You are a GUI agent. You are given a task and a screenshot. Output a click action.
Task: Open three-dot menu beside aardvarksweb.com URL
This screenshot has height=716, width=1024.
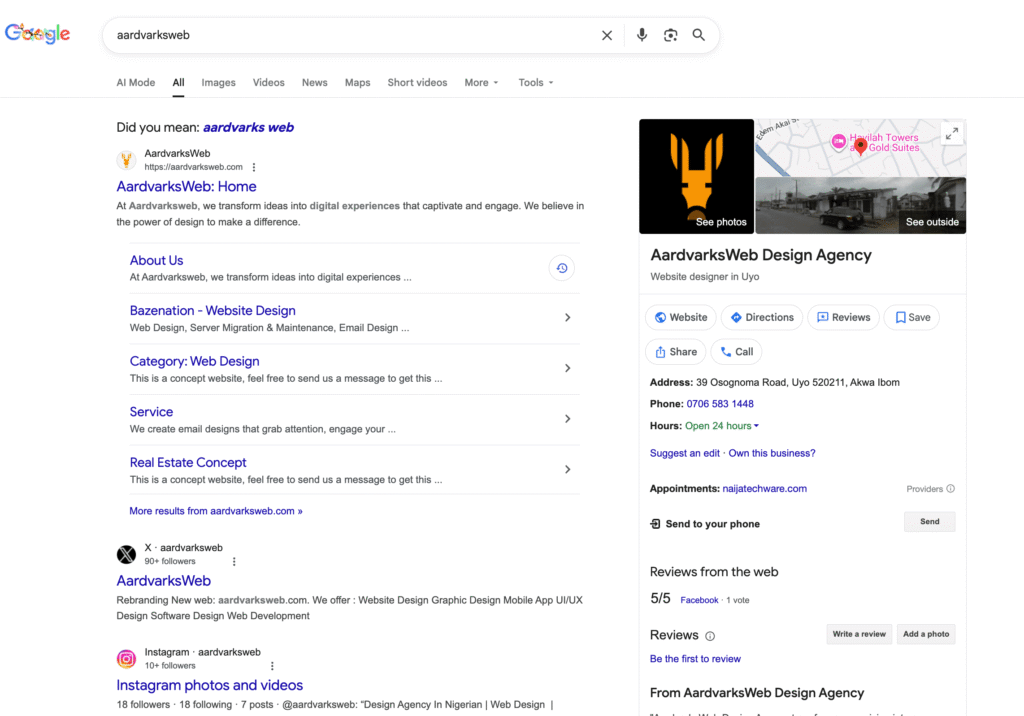click(254, 167)
